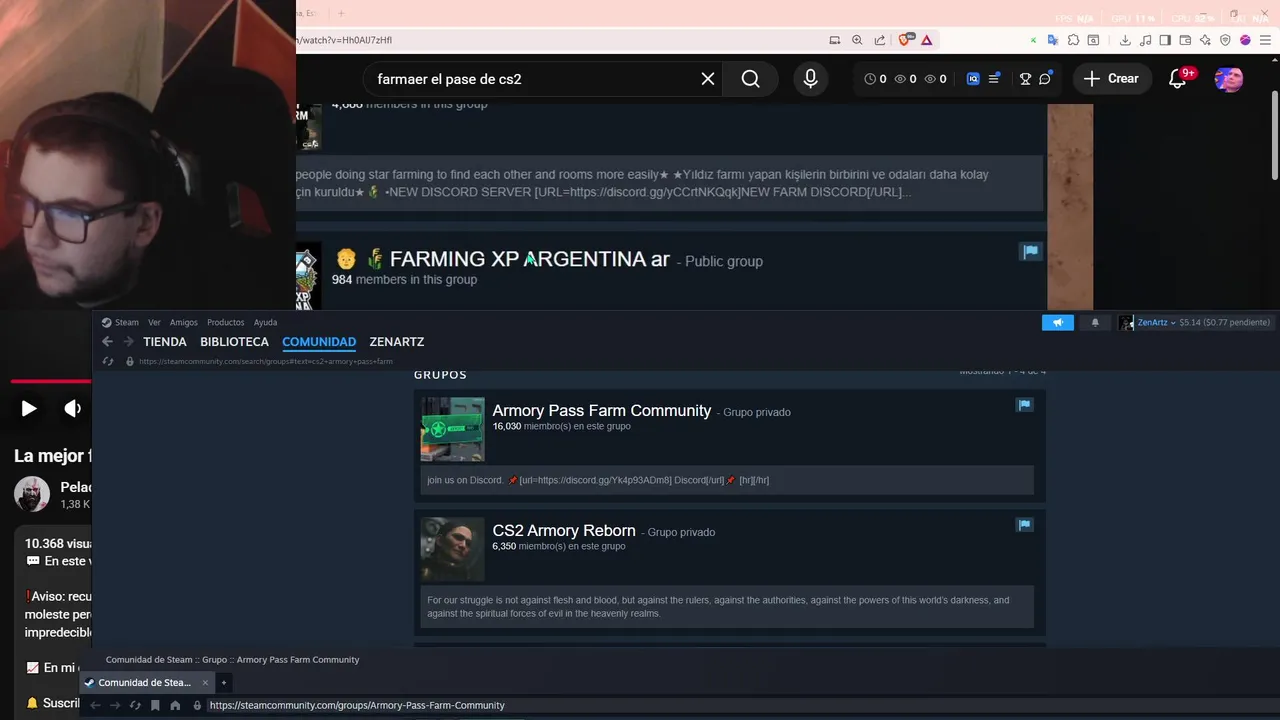Open the browser downloads icon

click(x=1125, y=40)
